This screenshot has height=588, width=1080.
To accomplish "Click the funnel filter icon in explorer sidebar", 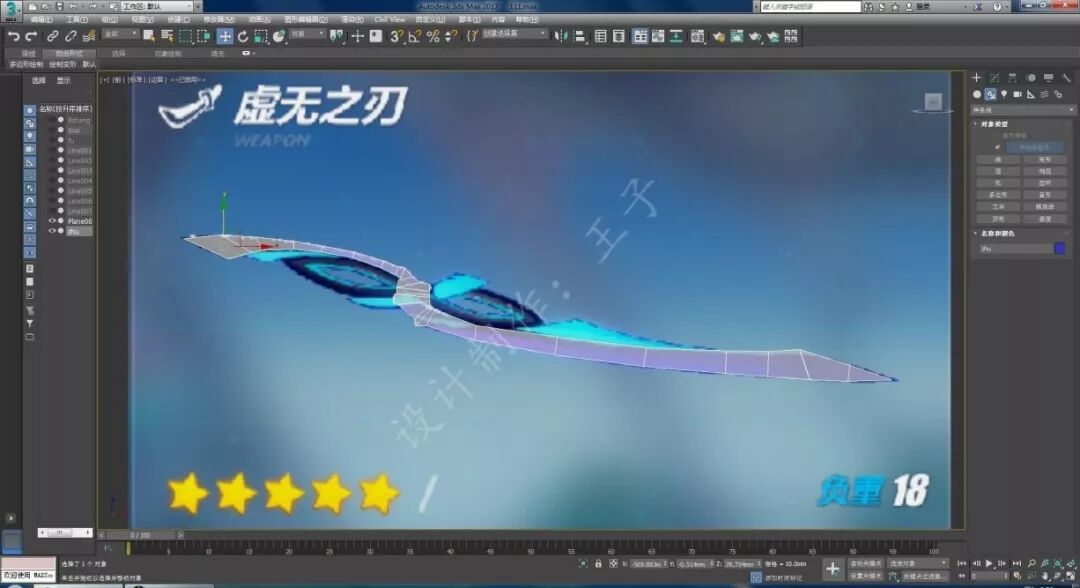I will pos(30,324).
